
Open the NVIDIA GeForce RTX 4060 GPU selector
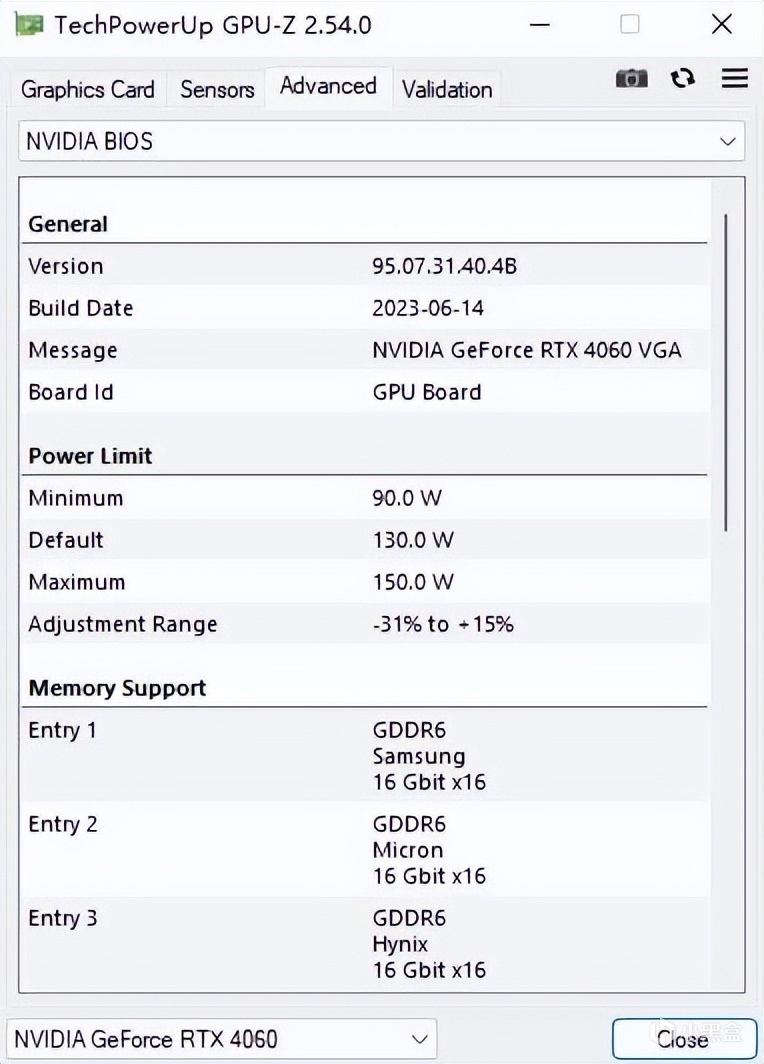coord(221,1039)
